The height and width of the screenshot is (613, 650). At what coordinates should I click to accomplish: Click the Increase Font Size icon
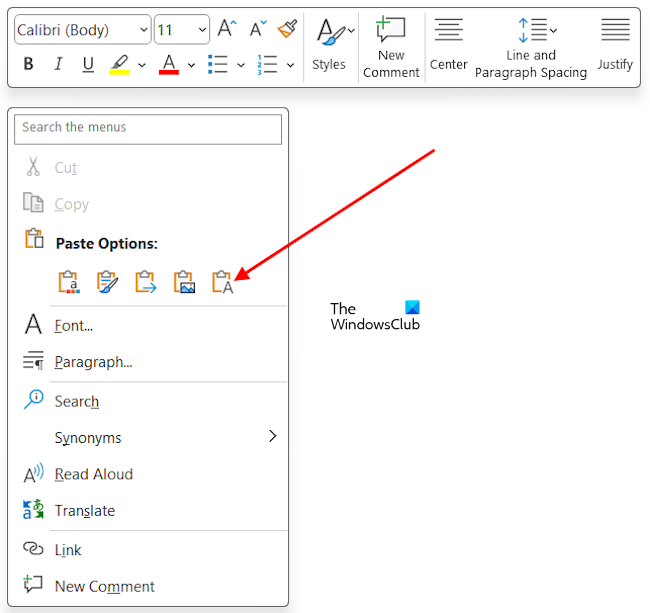pyautogui.click(x=227, y=29)
